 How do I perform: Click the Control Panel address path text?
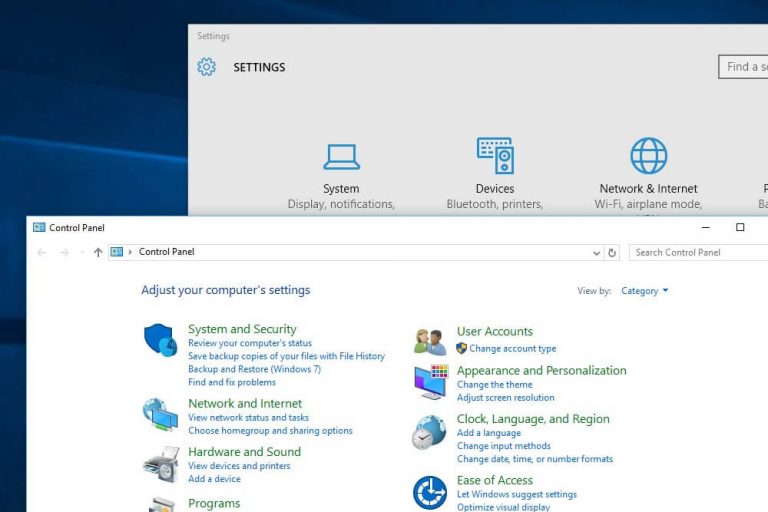(167, 252)
